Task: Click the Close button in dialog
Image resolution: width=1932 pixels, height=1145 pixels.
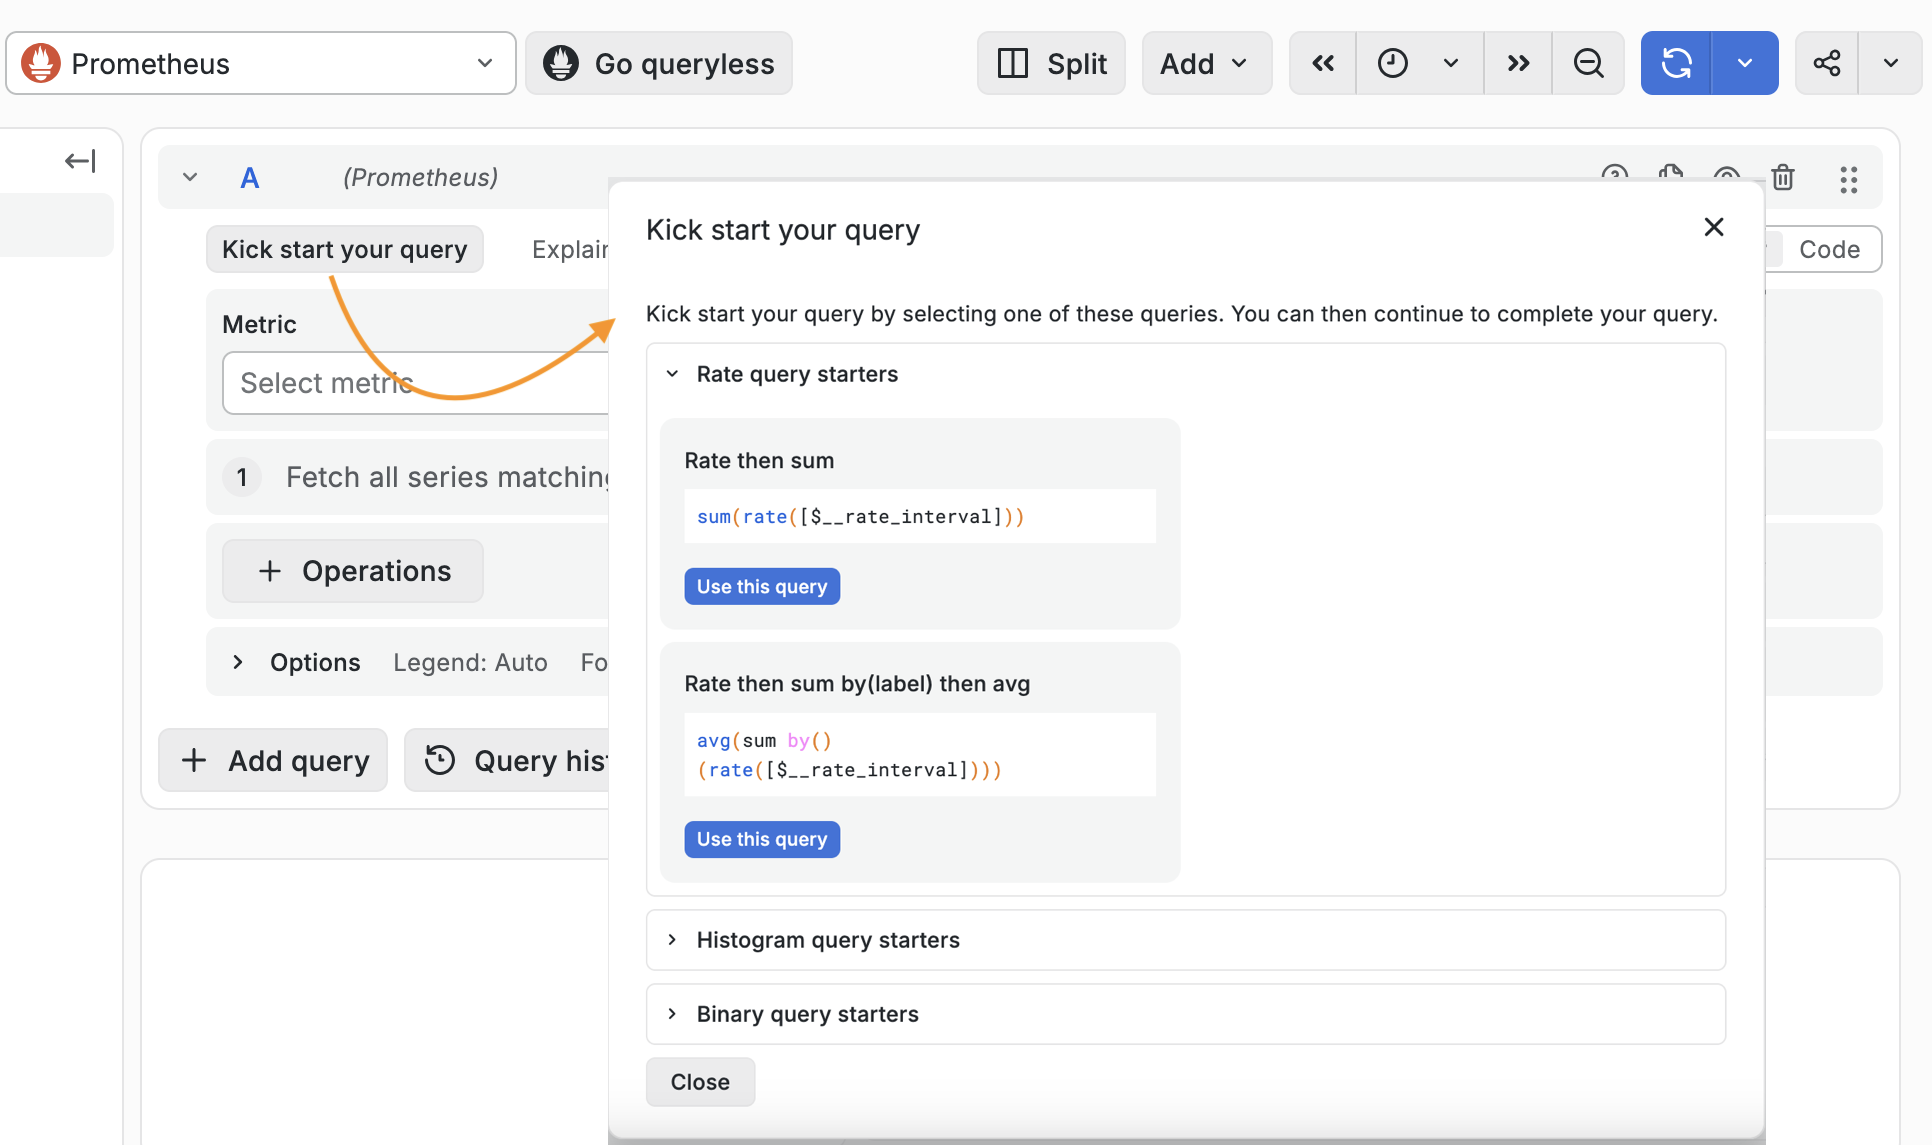Action: tap(700, 1082)
